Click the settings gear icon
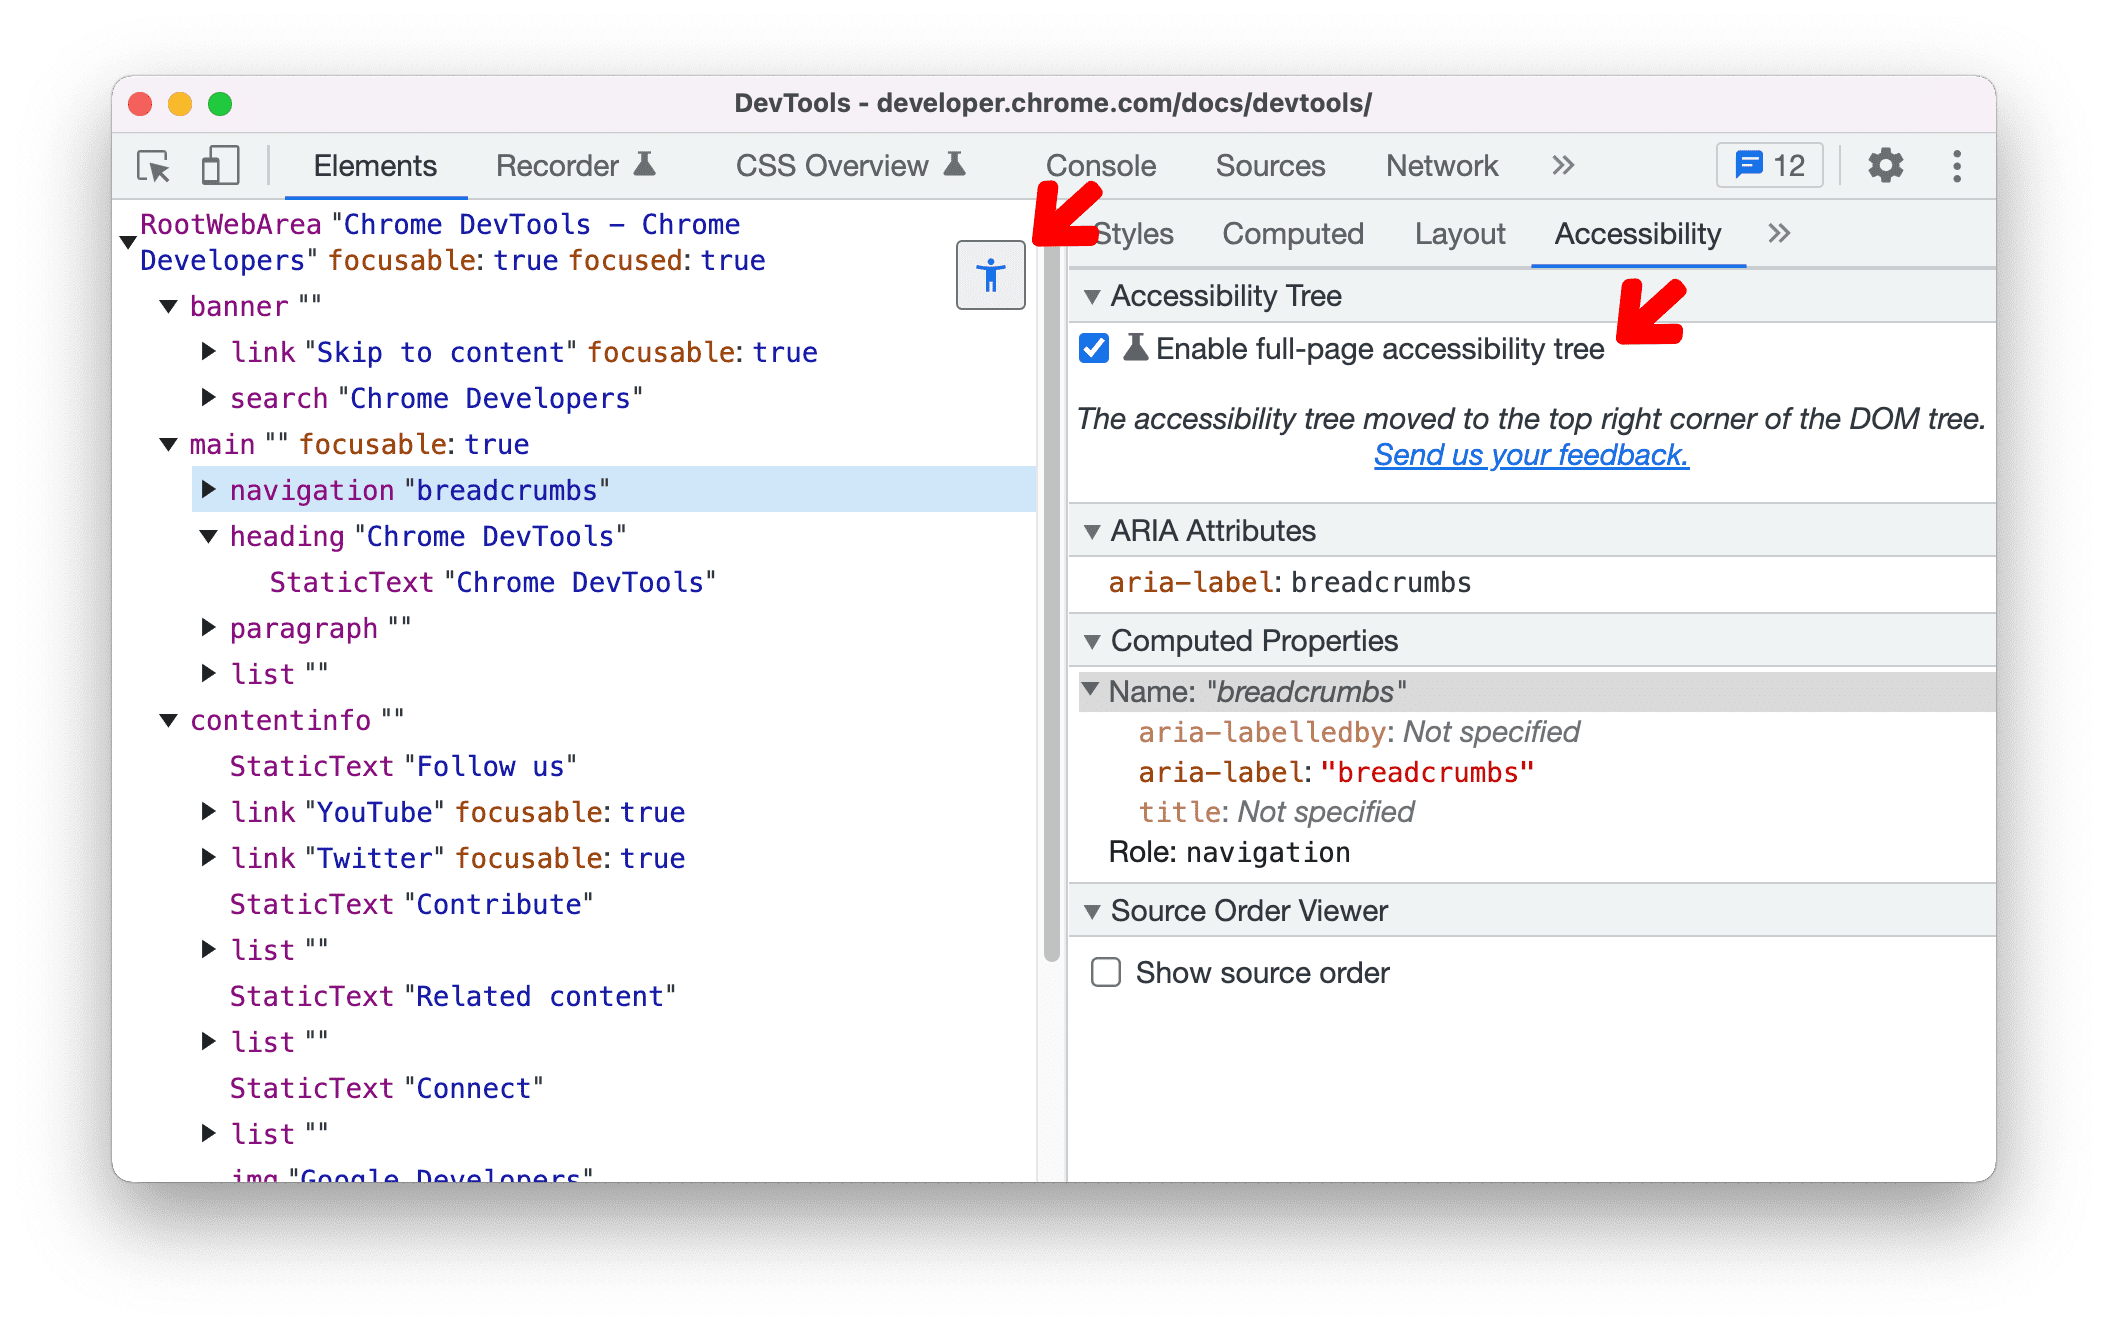This screenshot has width=2108, height=1330. click(1881, 167)
